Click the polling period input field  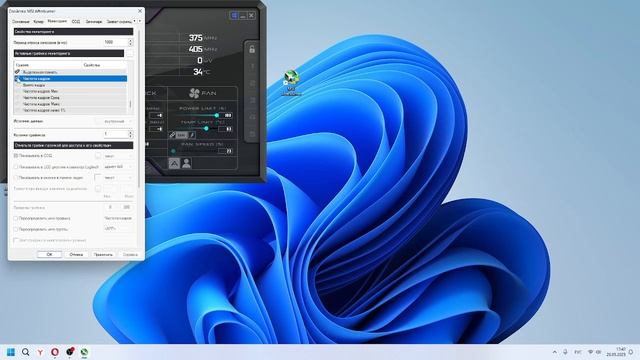[x=116, y=42]
